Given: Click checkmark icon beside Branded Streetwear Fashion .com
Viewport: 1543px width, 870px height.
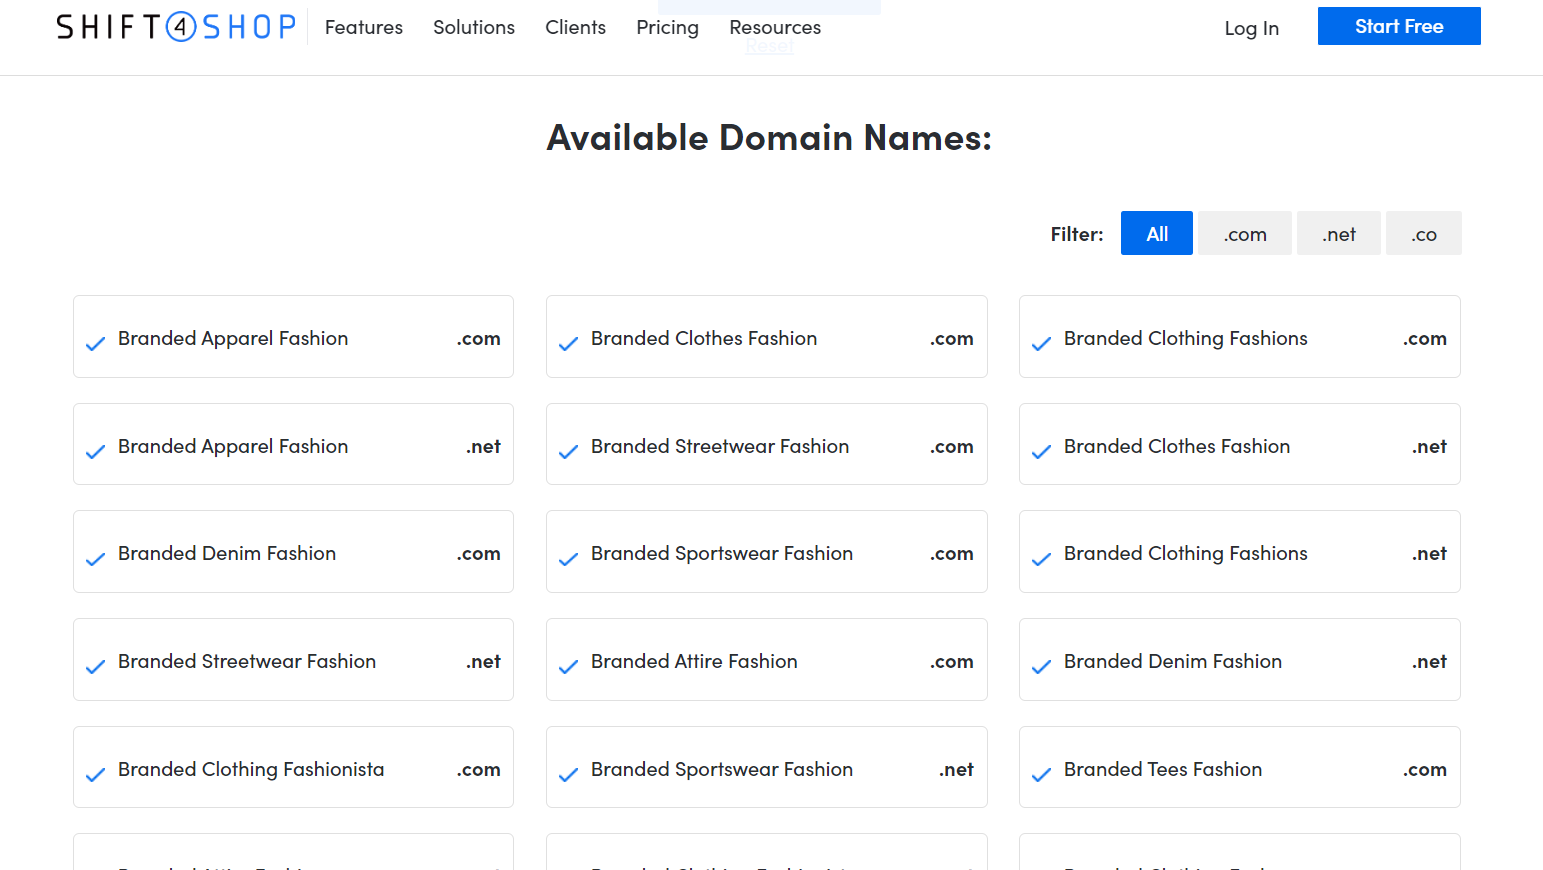Looking at the screenshot, I should coord(568,452).
